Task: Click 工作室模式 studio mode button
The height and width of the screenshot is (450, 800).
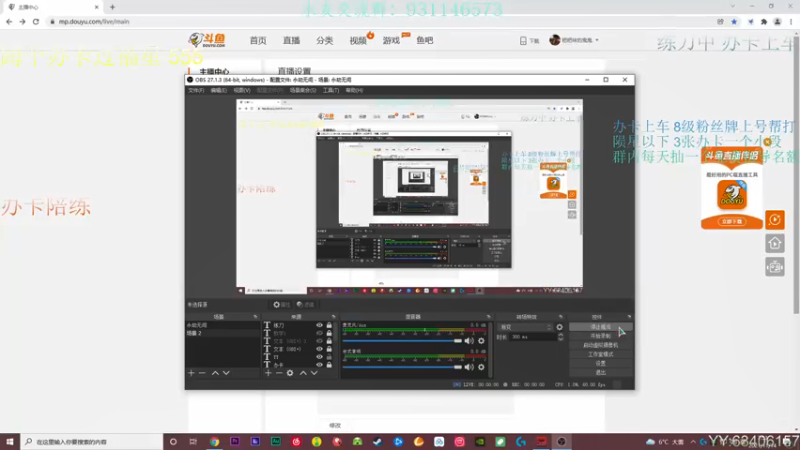Action: tap(601, 355)
